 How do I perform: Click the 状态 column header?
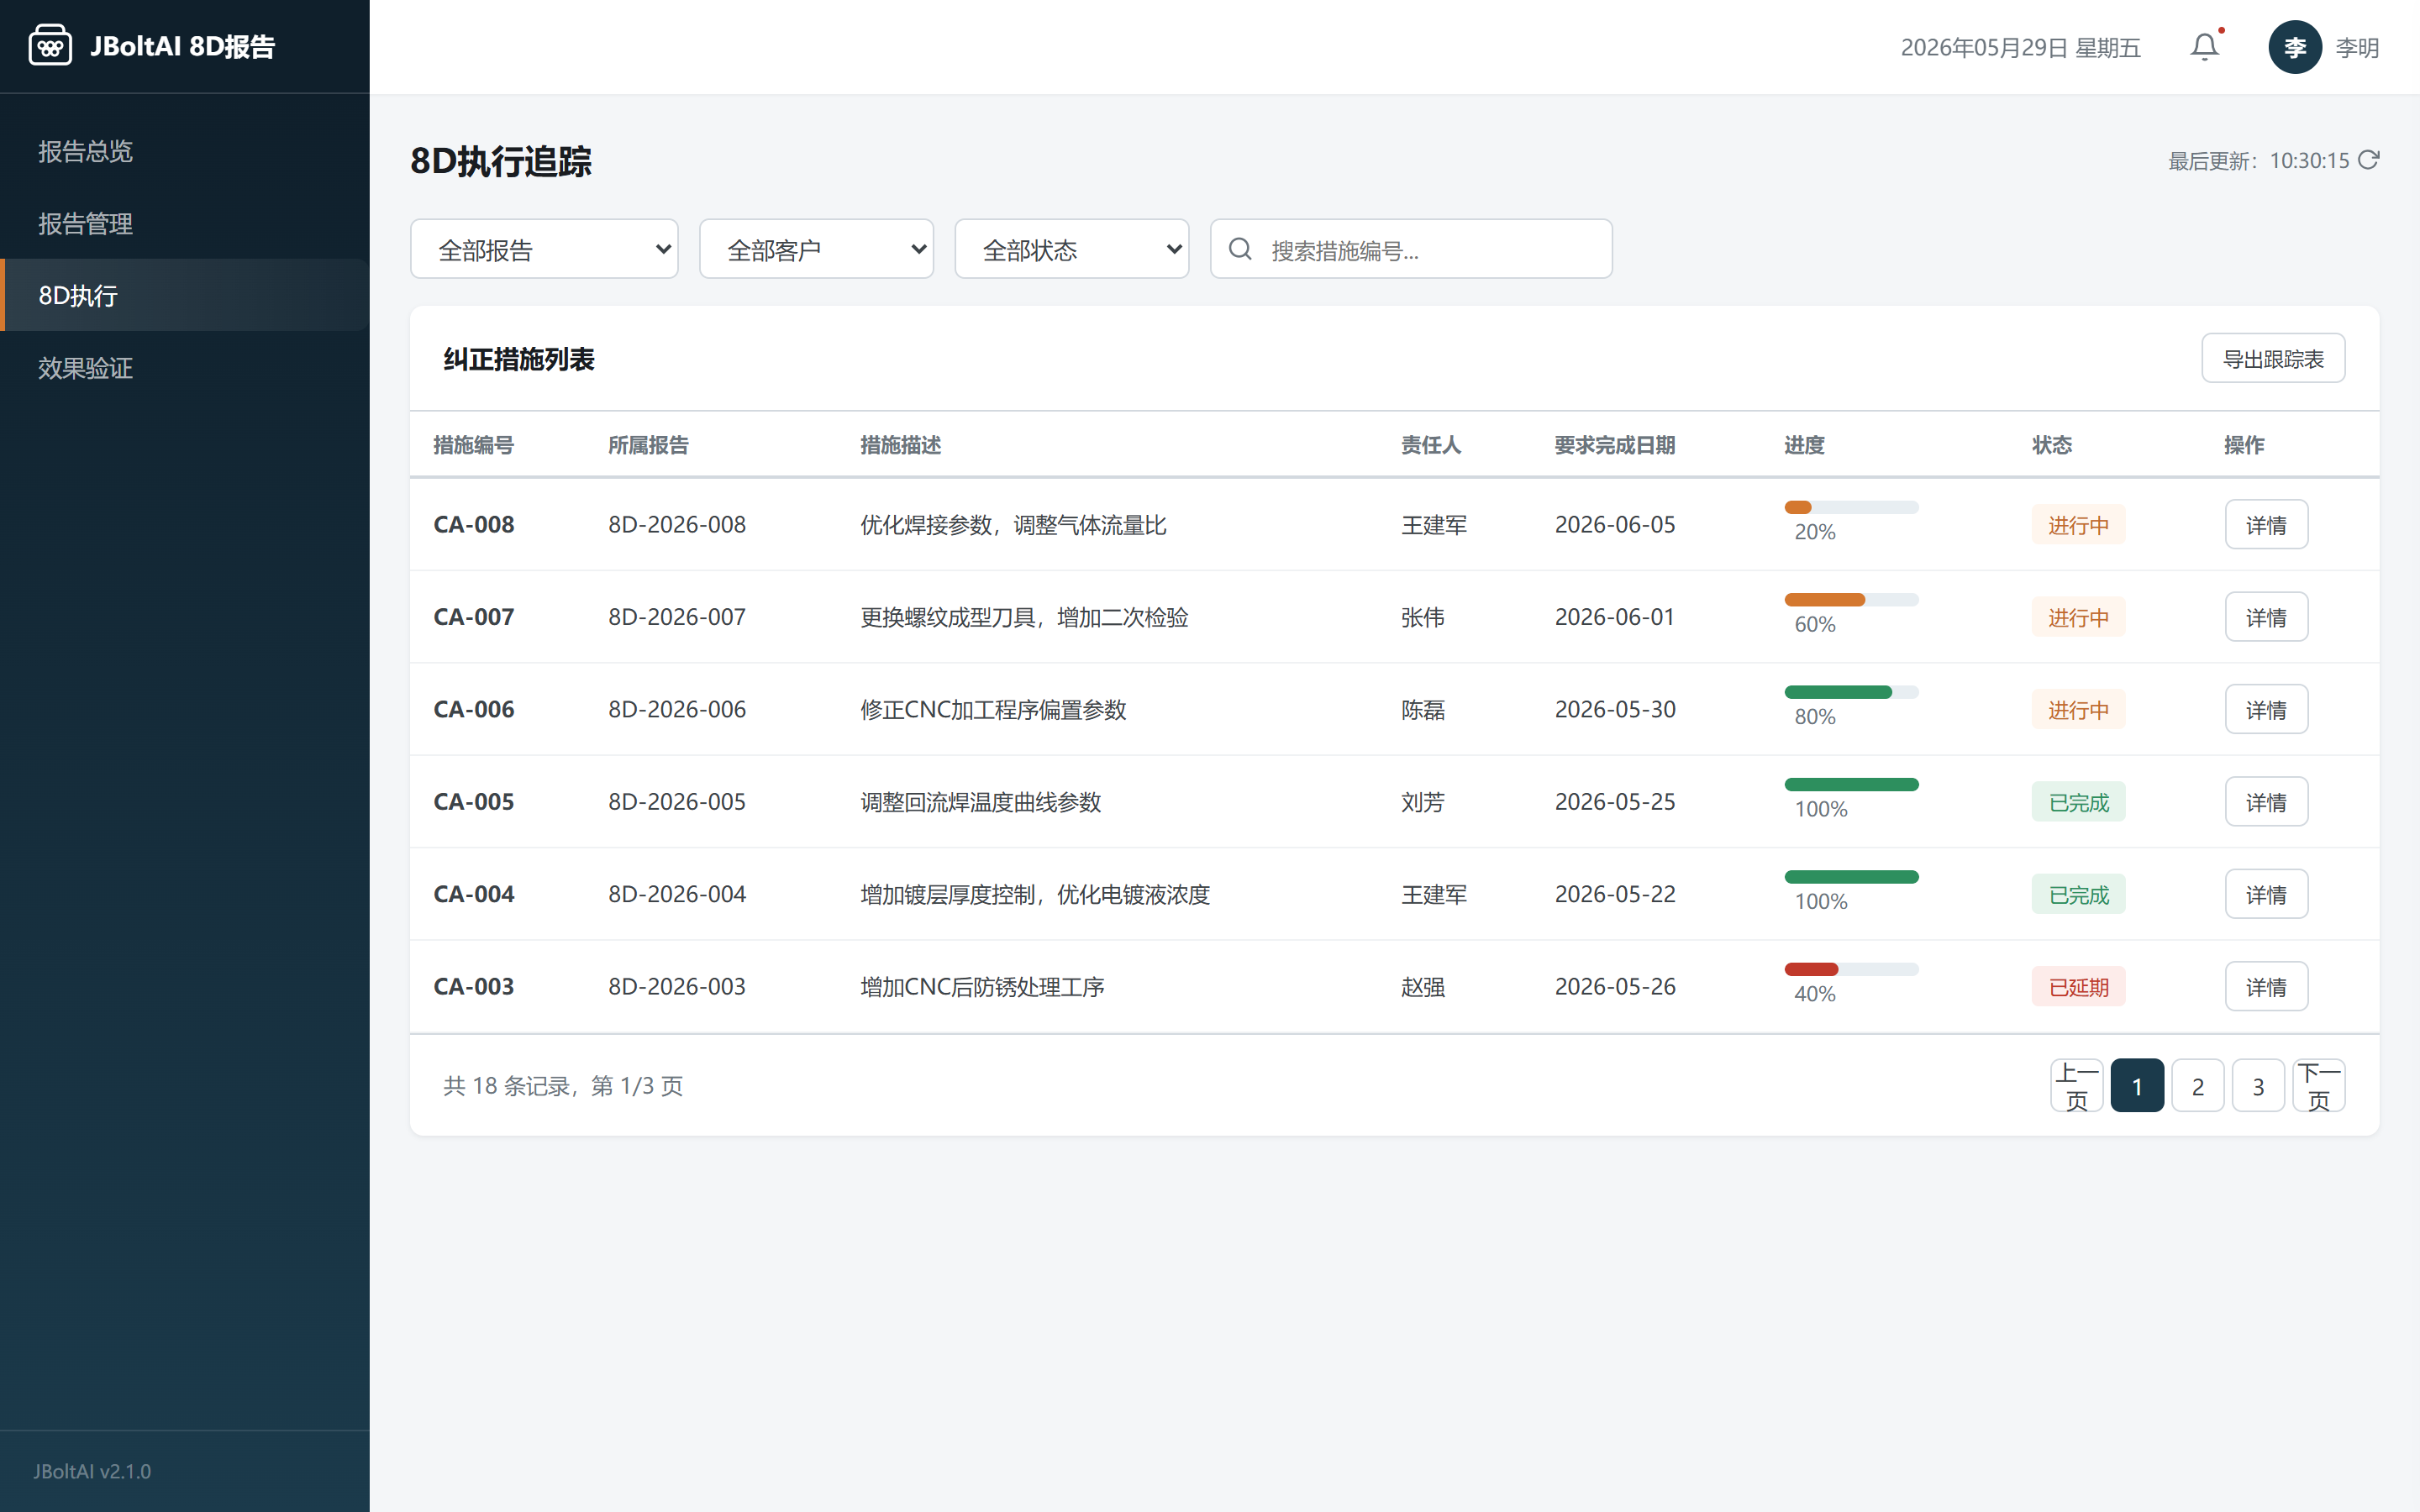pos(2052,445)
